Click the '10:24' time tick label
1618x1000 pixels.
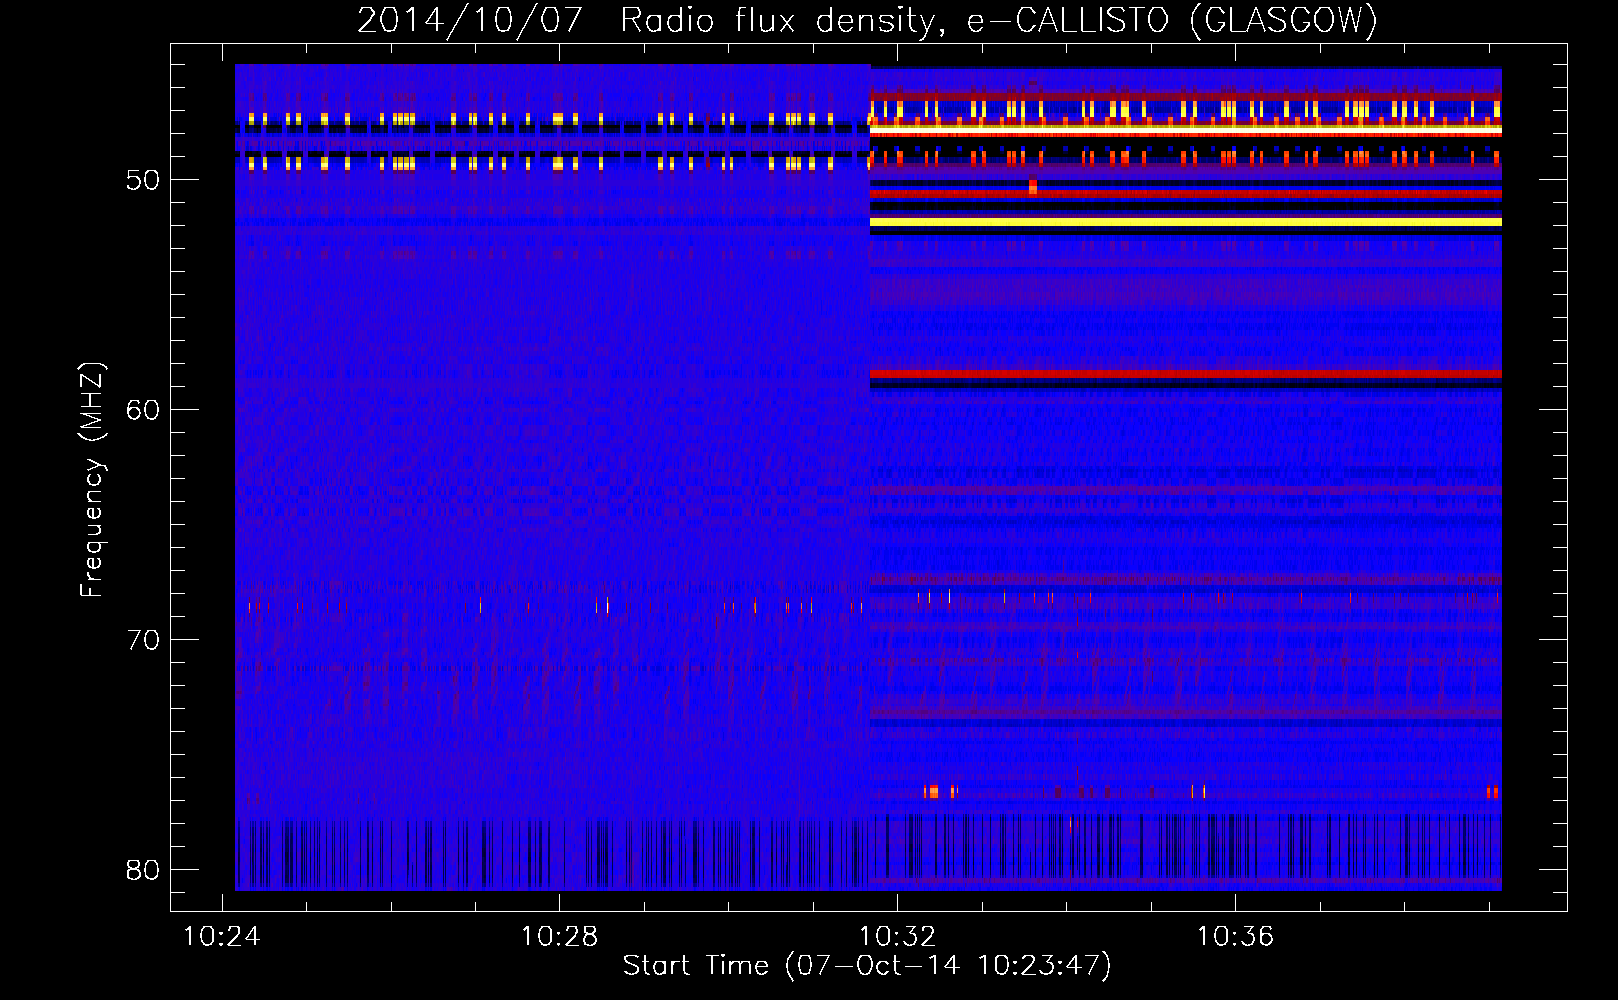(221, 936)
